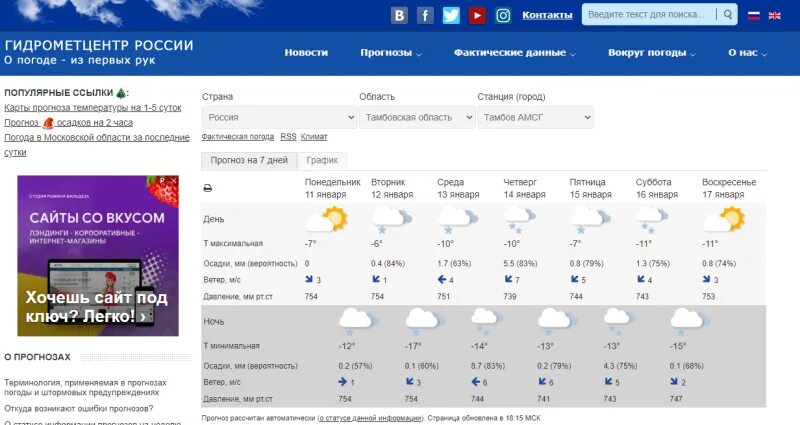Open the Страна dropdown showing Россия
Screen dimensions: 800x425
pyautogui.click(x=279, y=117)
